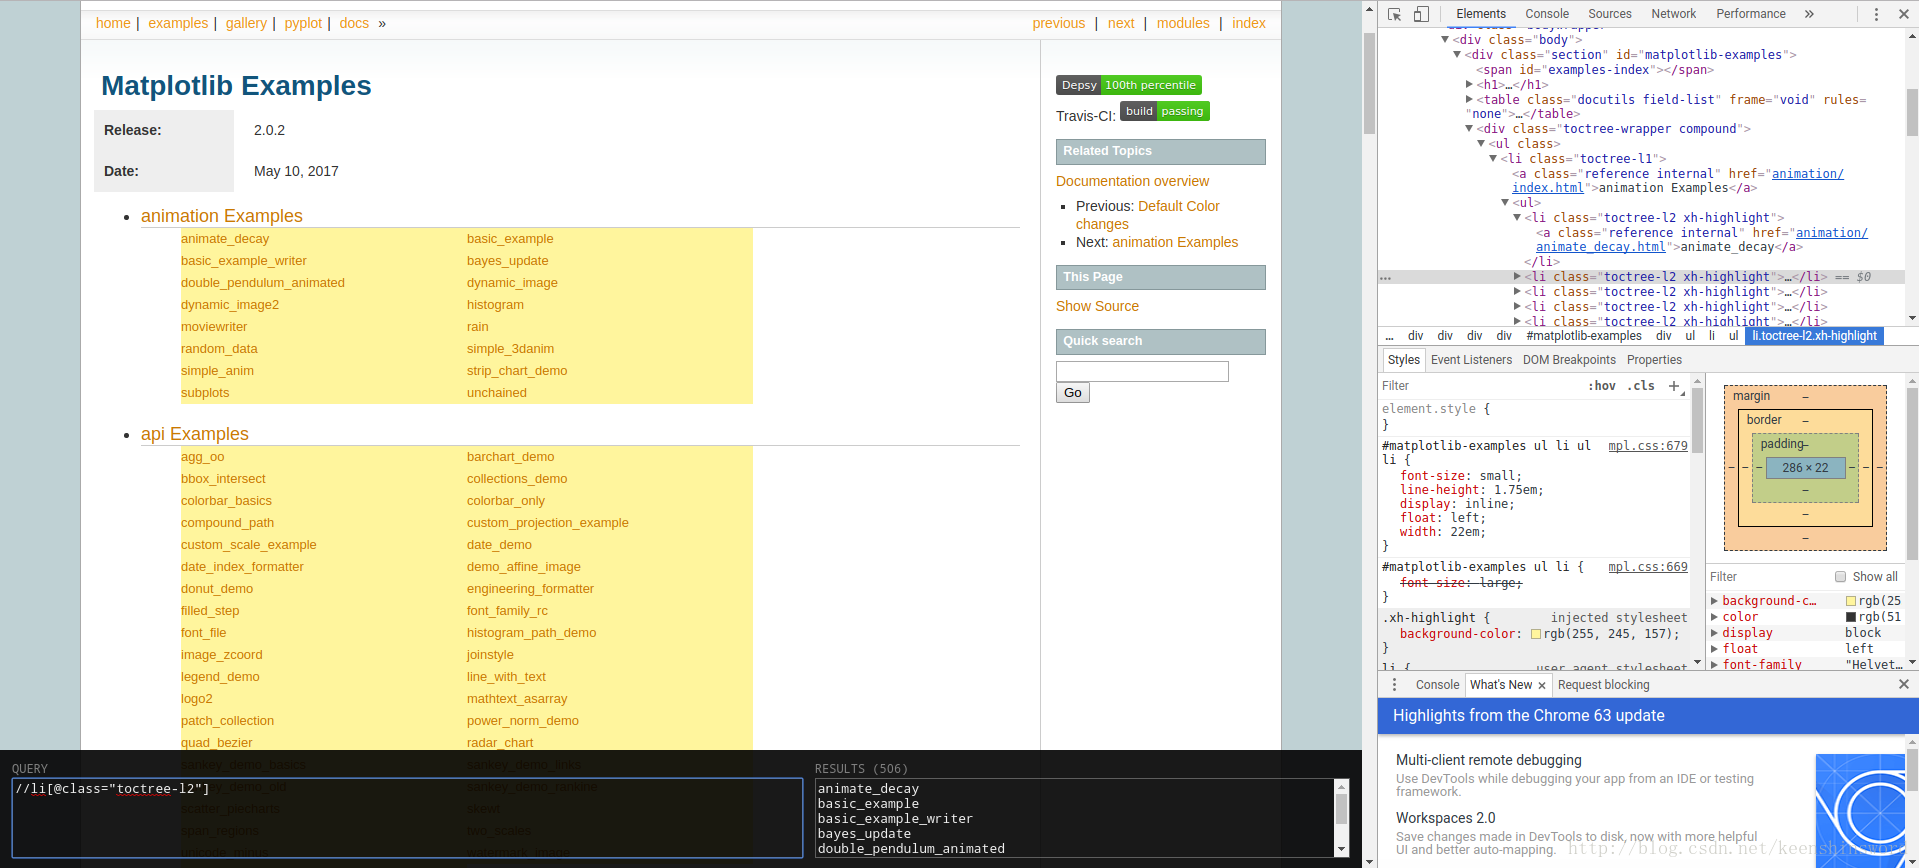Select the Event Listeners pane tab

coord(1471,360)
